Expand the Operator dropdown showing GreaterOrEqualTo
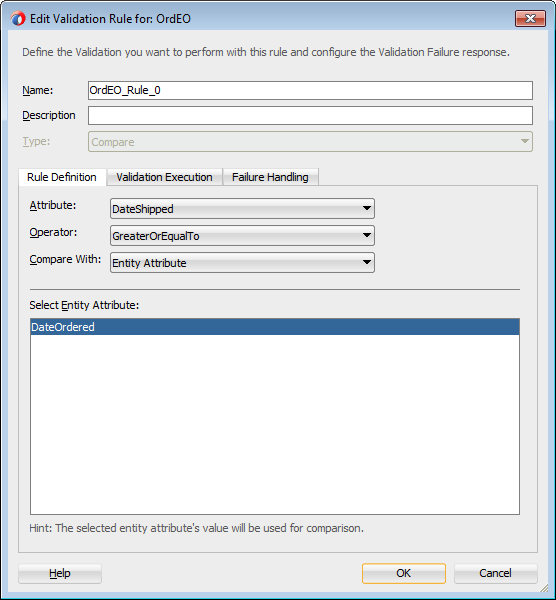 pos(242,235)
